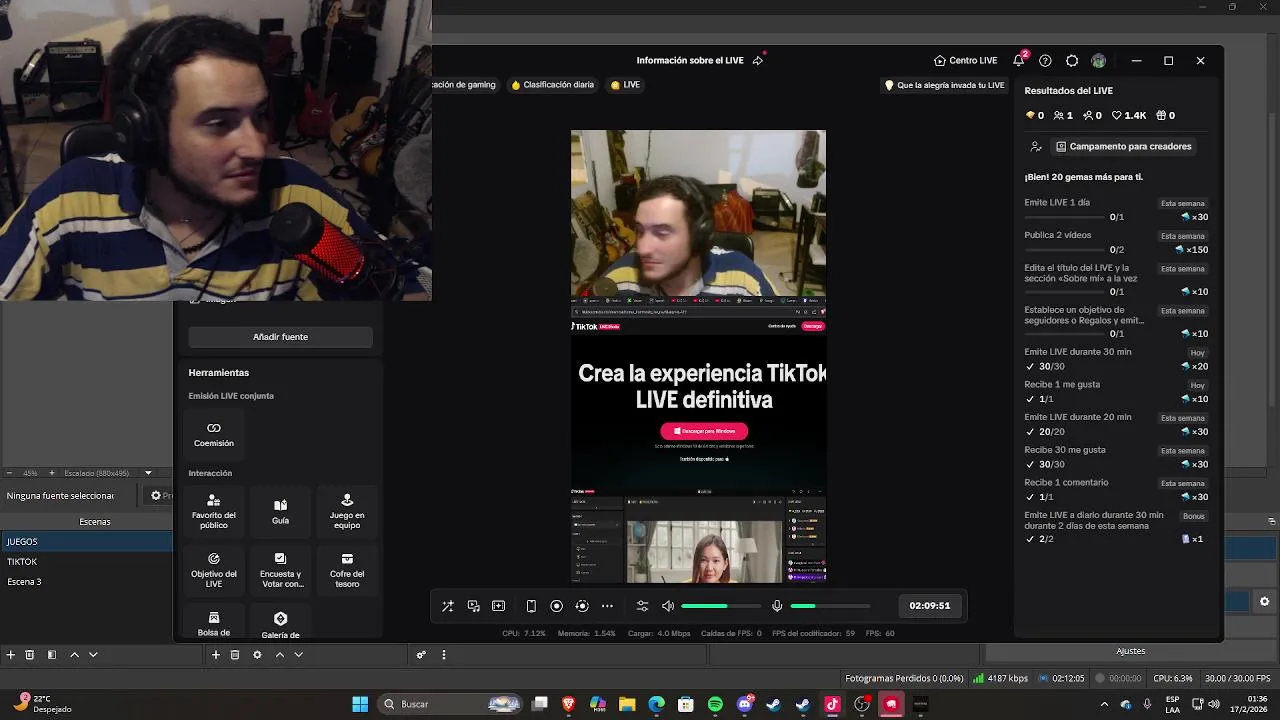Screen dimensions: 1280x720
Task: Mute the microphone icon in toolbar
Action: click(777, 606)
